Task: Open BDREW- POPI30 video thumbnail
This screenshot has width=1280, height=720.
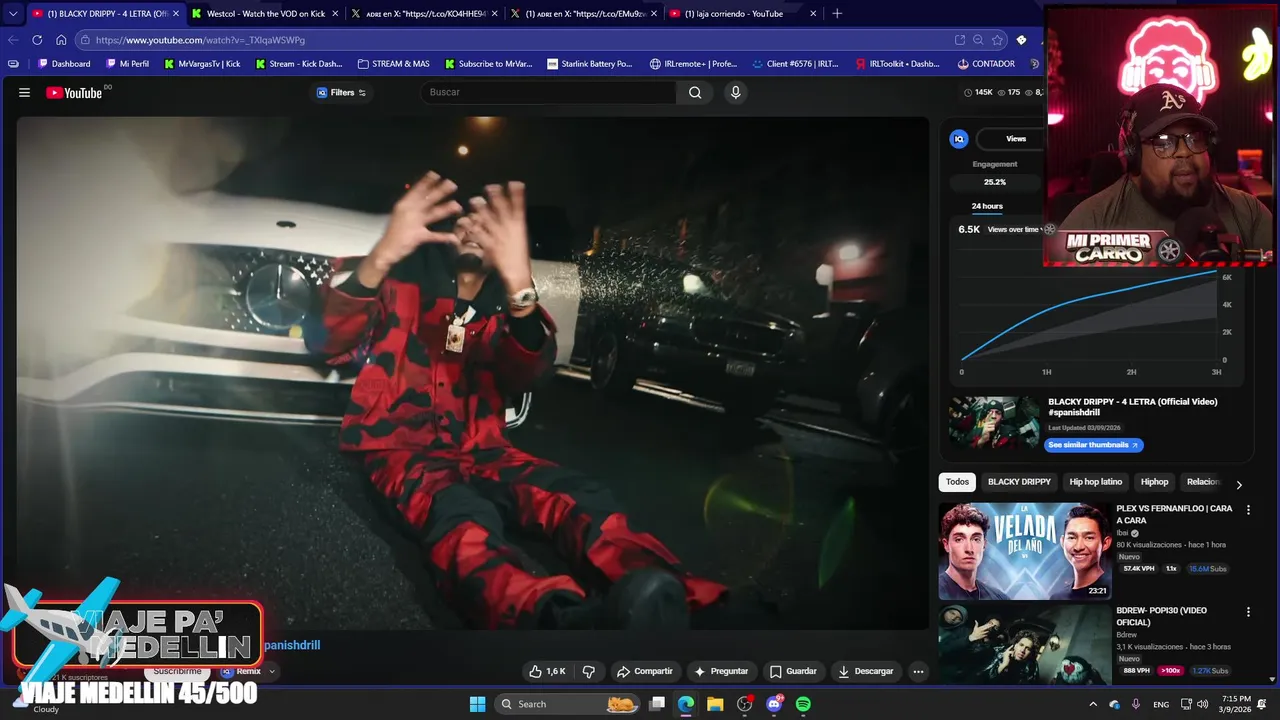Action: click(1024, 645)
